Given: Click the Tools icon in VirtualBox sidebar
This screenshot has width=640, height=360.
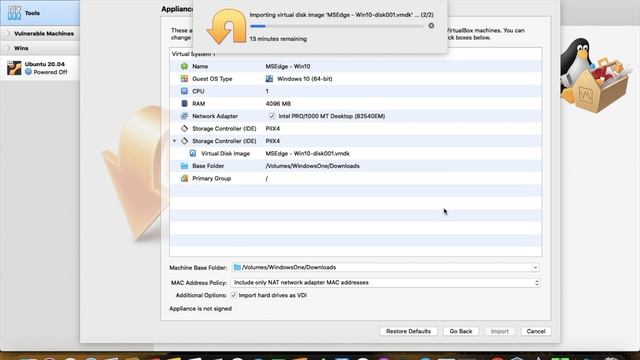Looking at the screenshot, I should tap(14, 13).
